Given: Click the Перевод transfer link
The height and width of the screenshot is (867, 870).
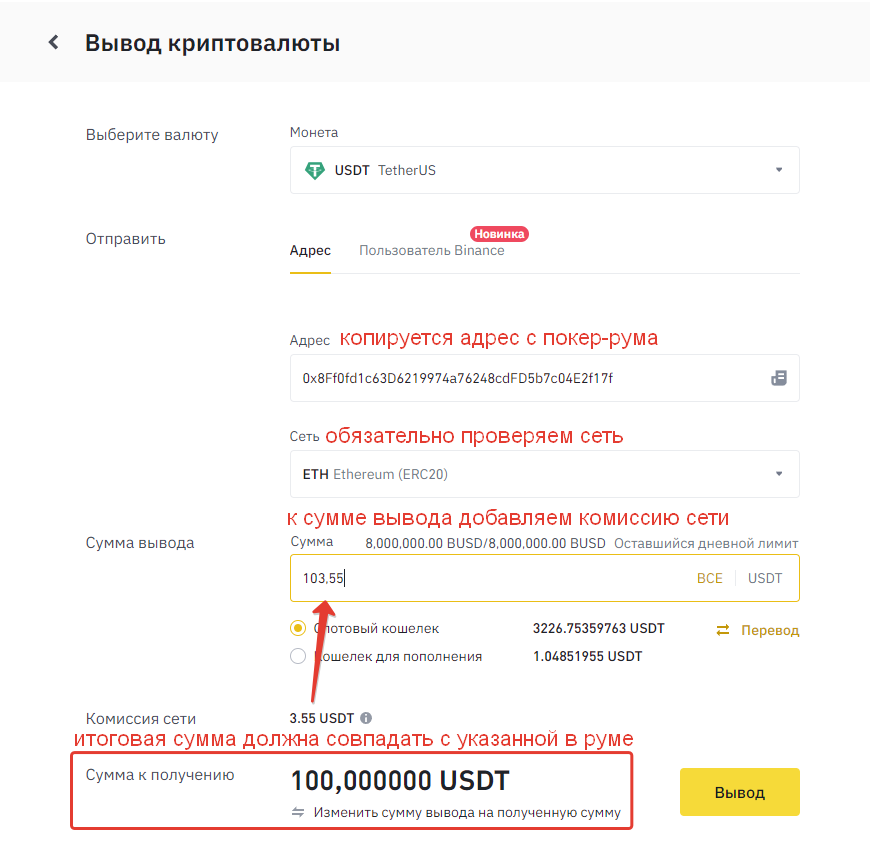Looking at the screenshot, I should coord(770,630).
